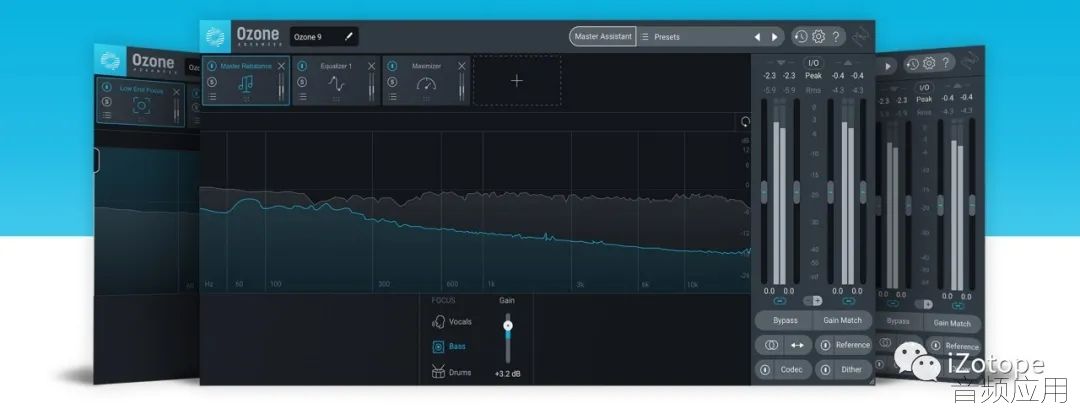Solo the Maximizer module
Screen dimensions: 1080x414
point(393,82)
